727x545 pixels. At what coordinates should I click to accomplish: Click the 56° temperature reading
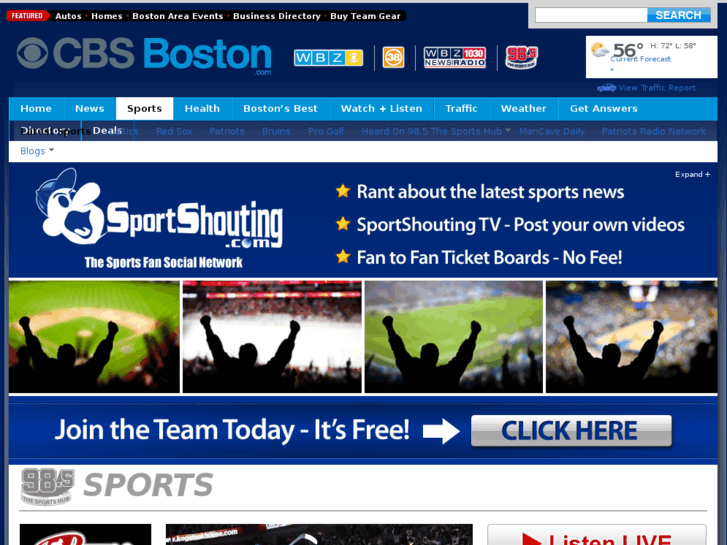coord(628,50)
